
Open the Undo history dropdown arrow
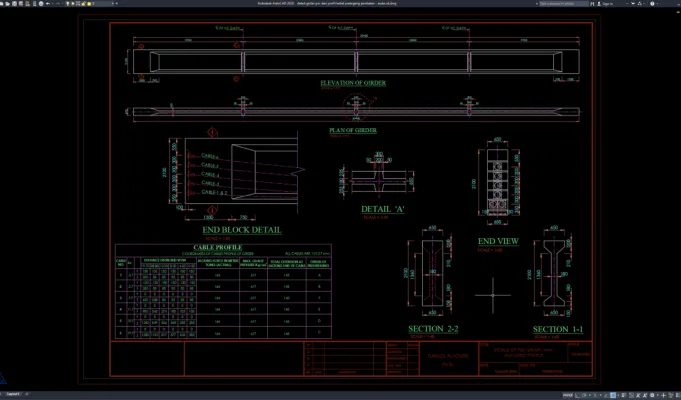click(53, 3)
